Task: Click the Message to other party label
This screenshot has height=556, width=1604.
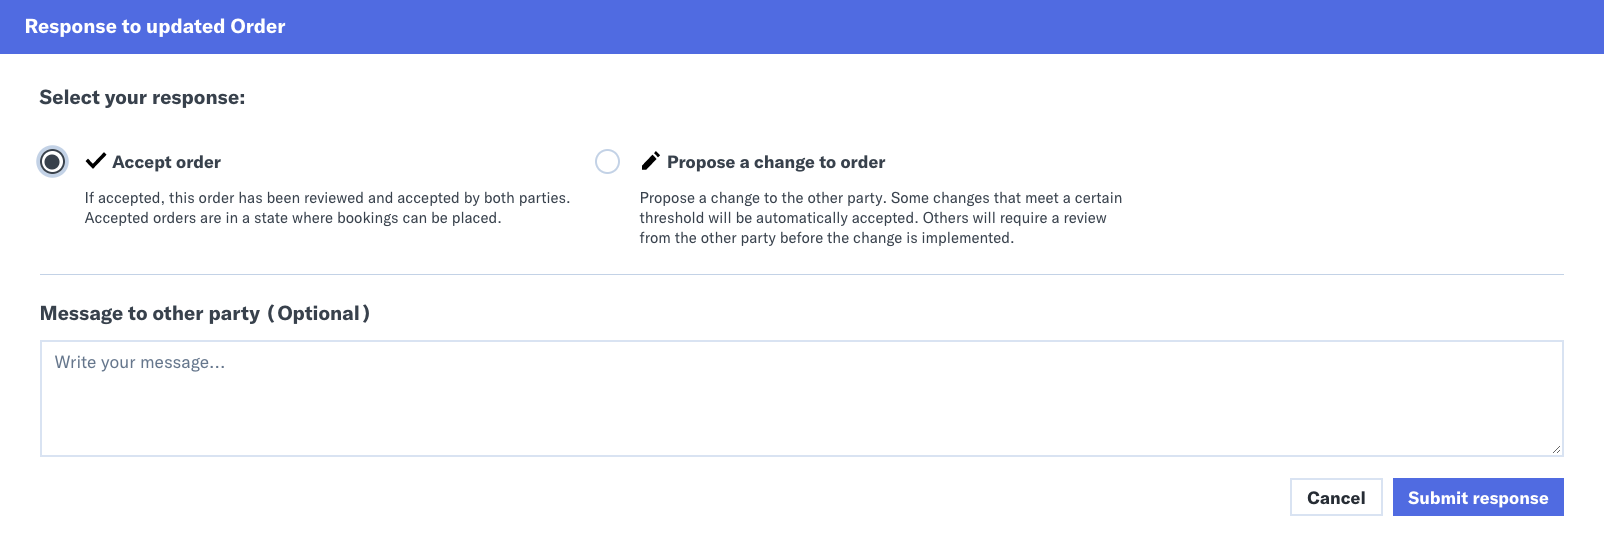Action: [150, 313]
